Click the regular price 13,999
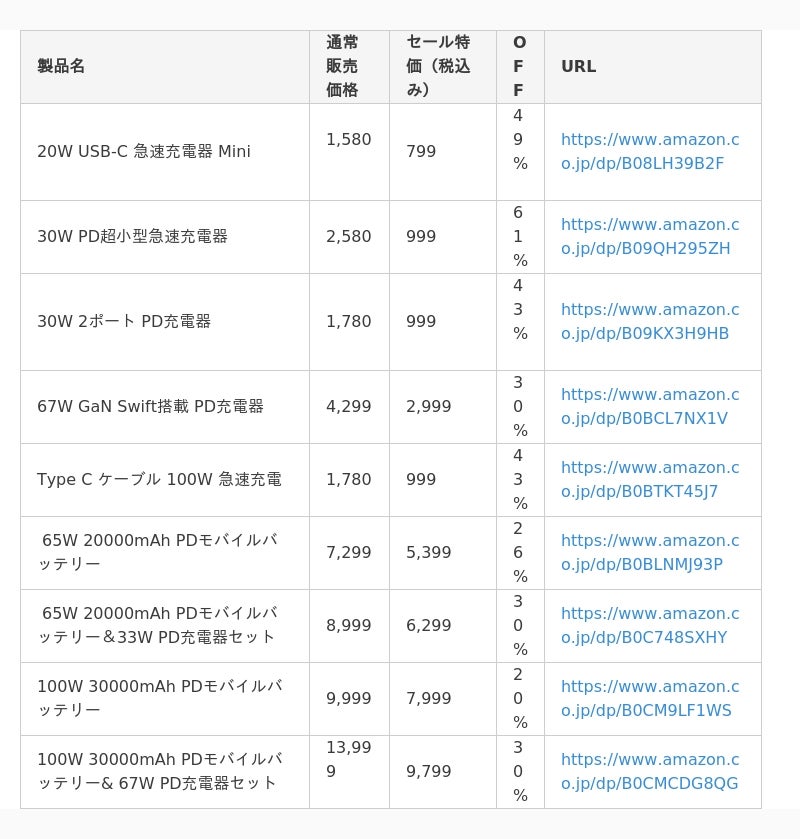The image size is (800, 839). tap(349, 760)
